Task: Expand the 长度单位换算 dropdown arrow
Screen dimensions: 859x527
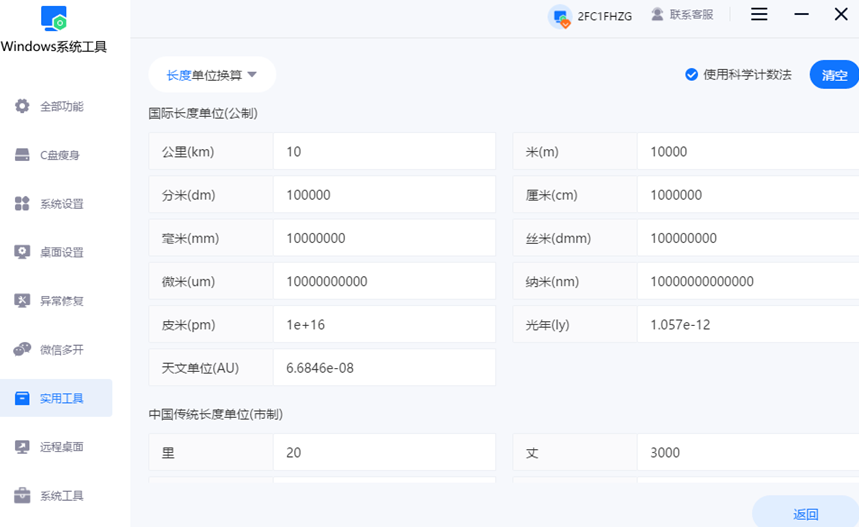Action: [x=252, y=75]
